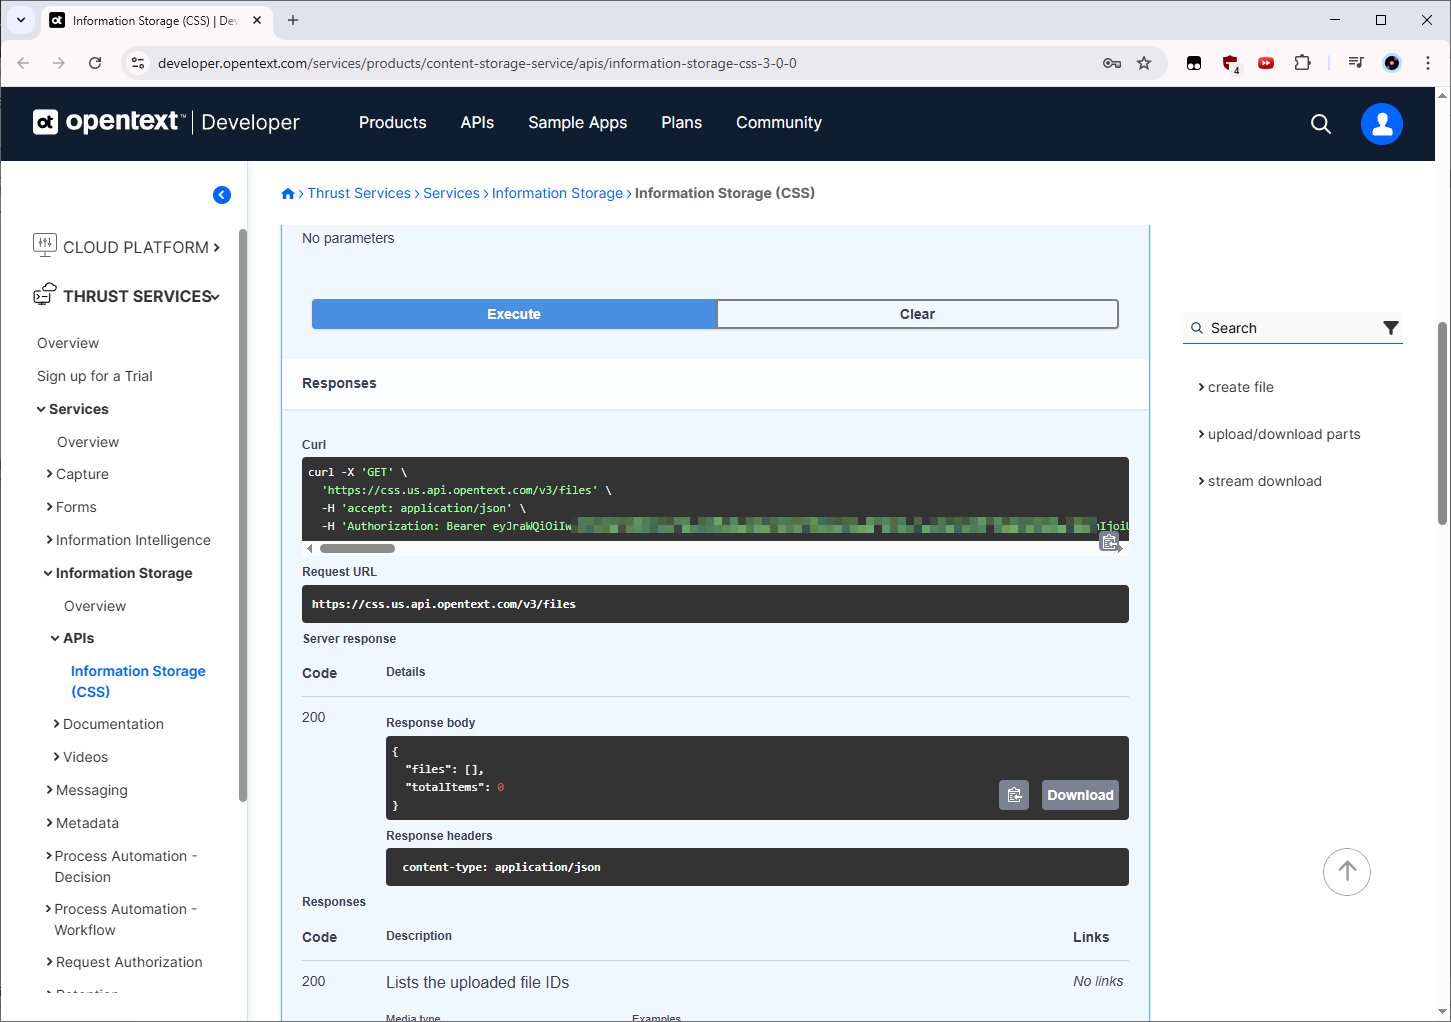This screenshot has height=1022, width=1451.
Task: Open the Plans menu item
Action: click(x=682, y=122)
